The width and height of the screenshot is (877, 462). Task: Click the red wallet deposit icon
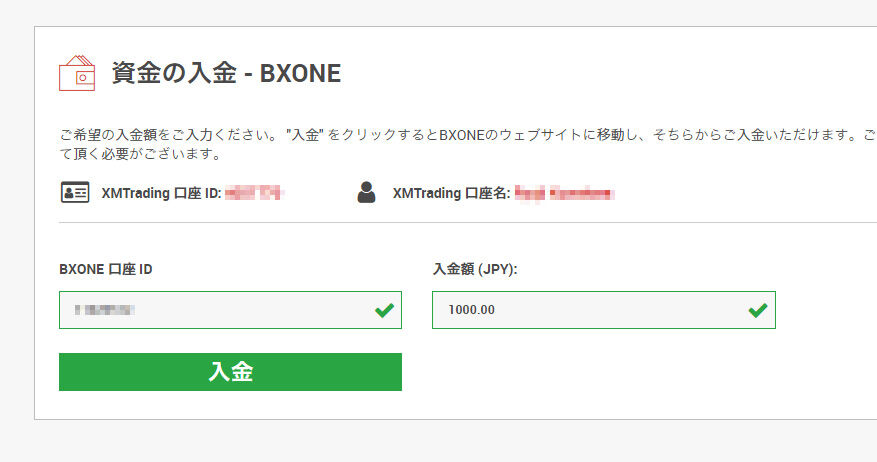click(x=77, y=73)
